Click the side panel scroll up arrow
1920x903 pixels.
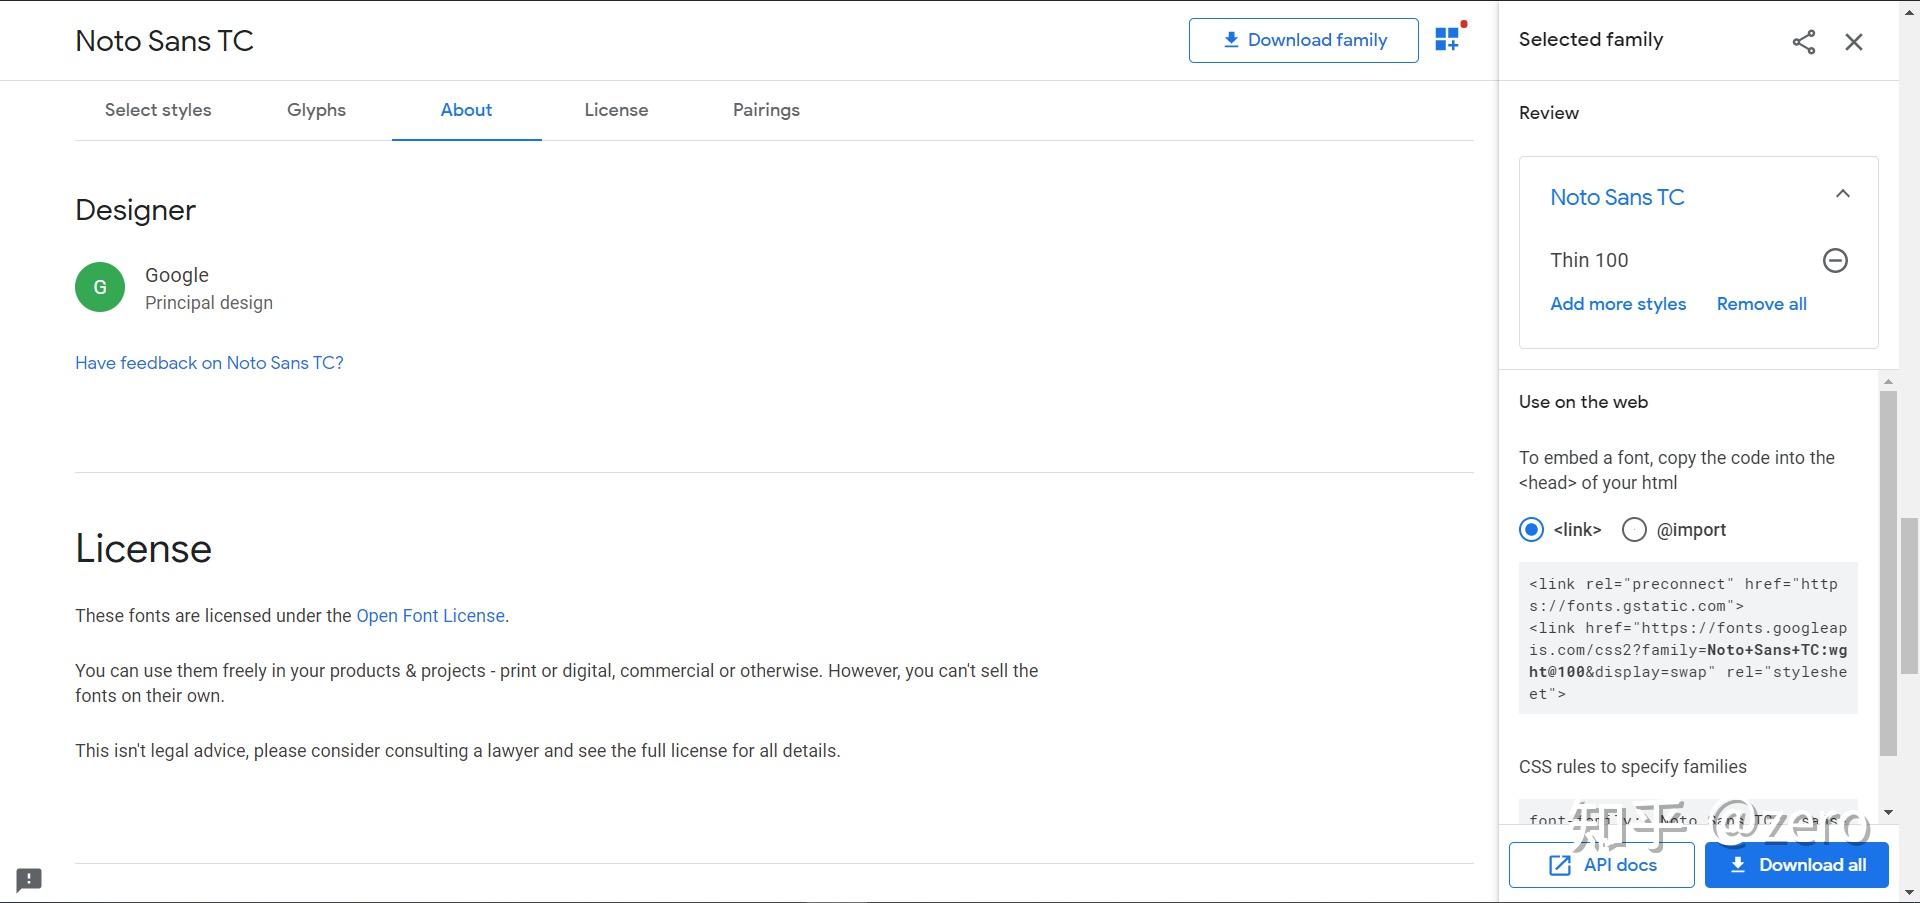click(1888, 382)
